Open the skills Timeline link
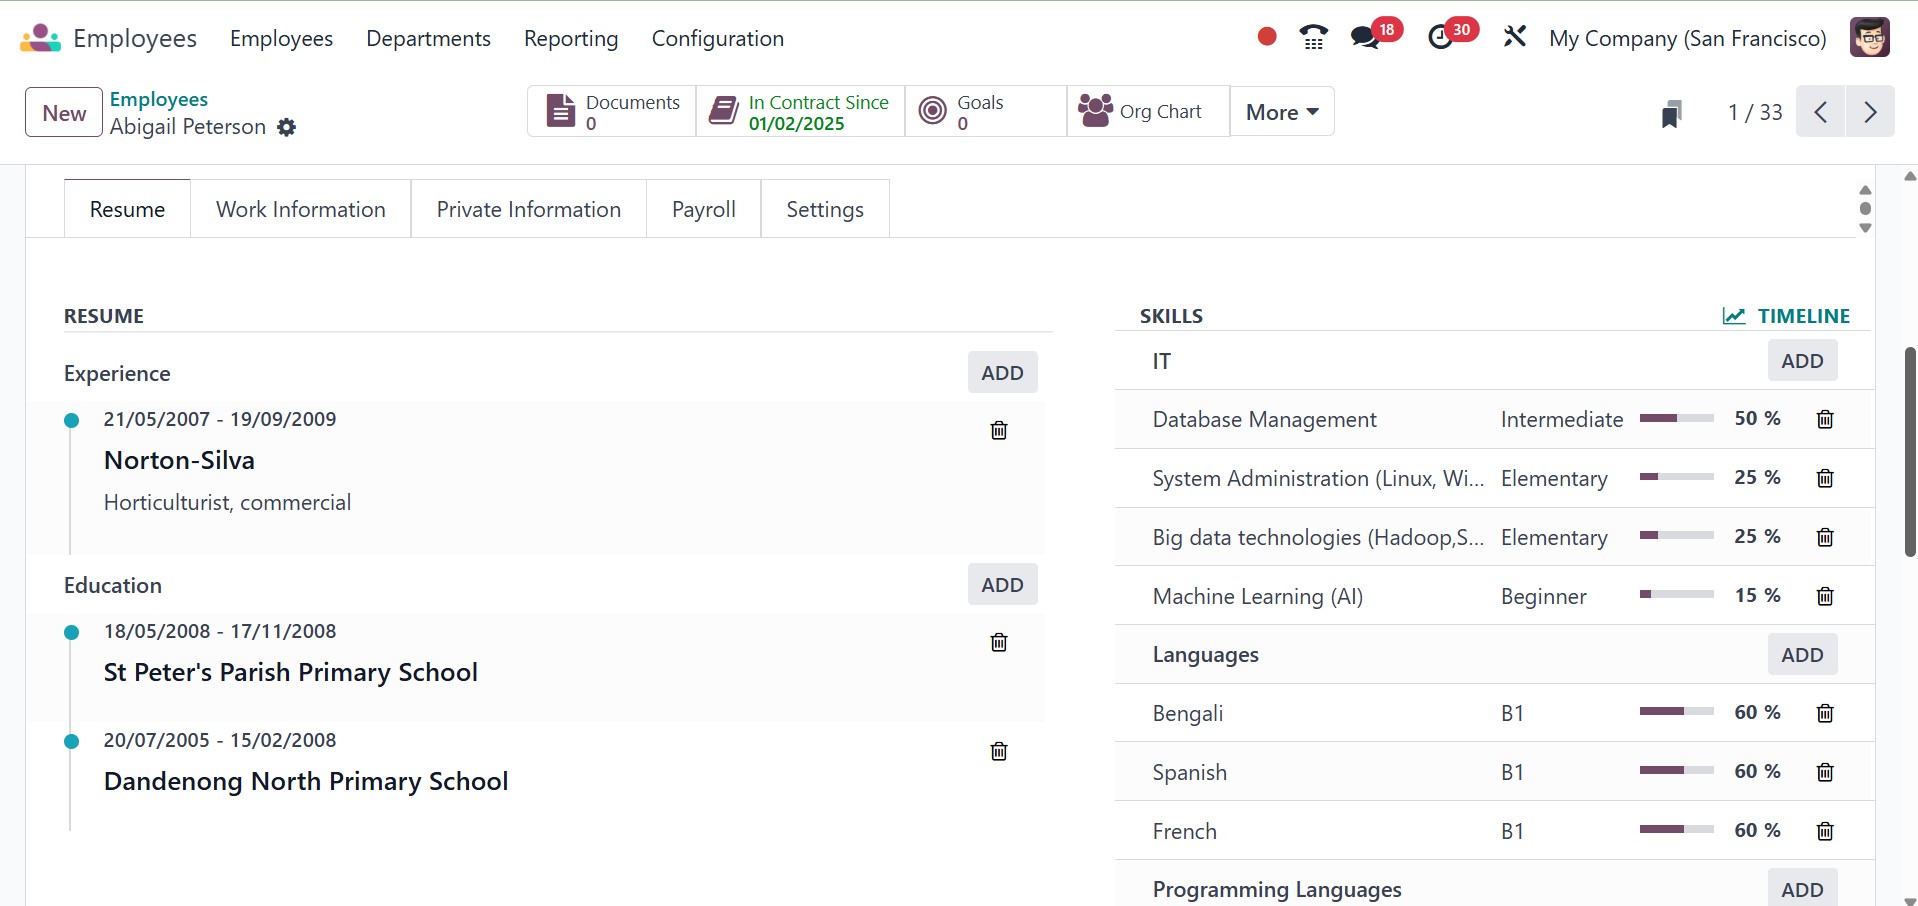Screen dimensions: 1918x906 click(1786, 316)
